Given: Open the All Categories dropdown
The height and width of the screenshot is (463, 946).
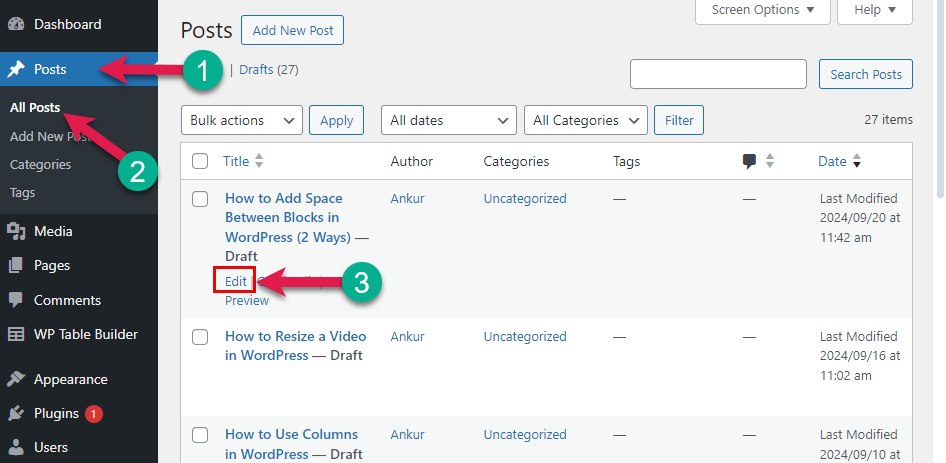Looking at the screenshot, I should coord(586,120).
